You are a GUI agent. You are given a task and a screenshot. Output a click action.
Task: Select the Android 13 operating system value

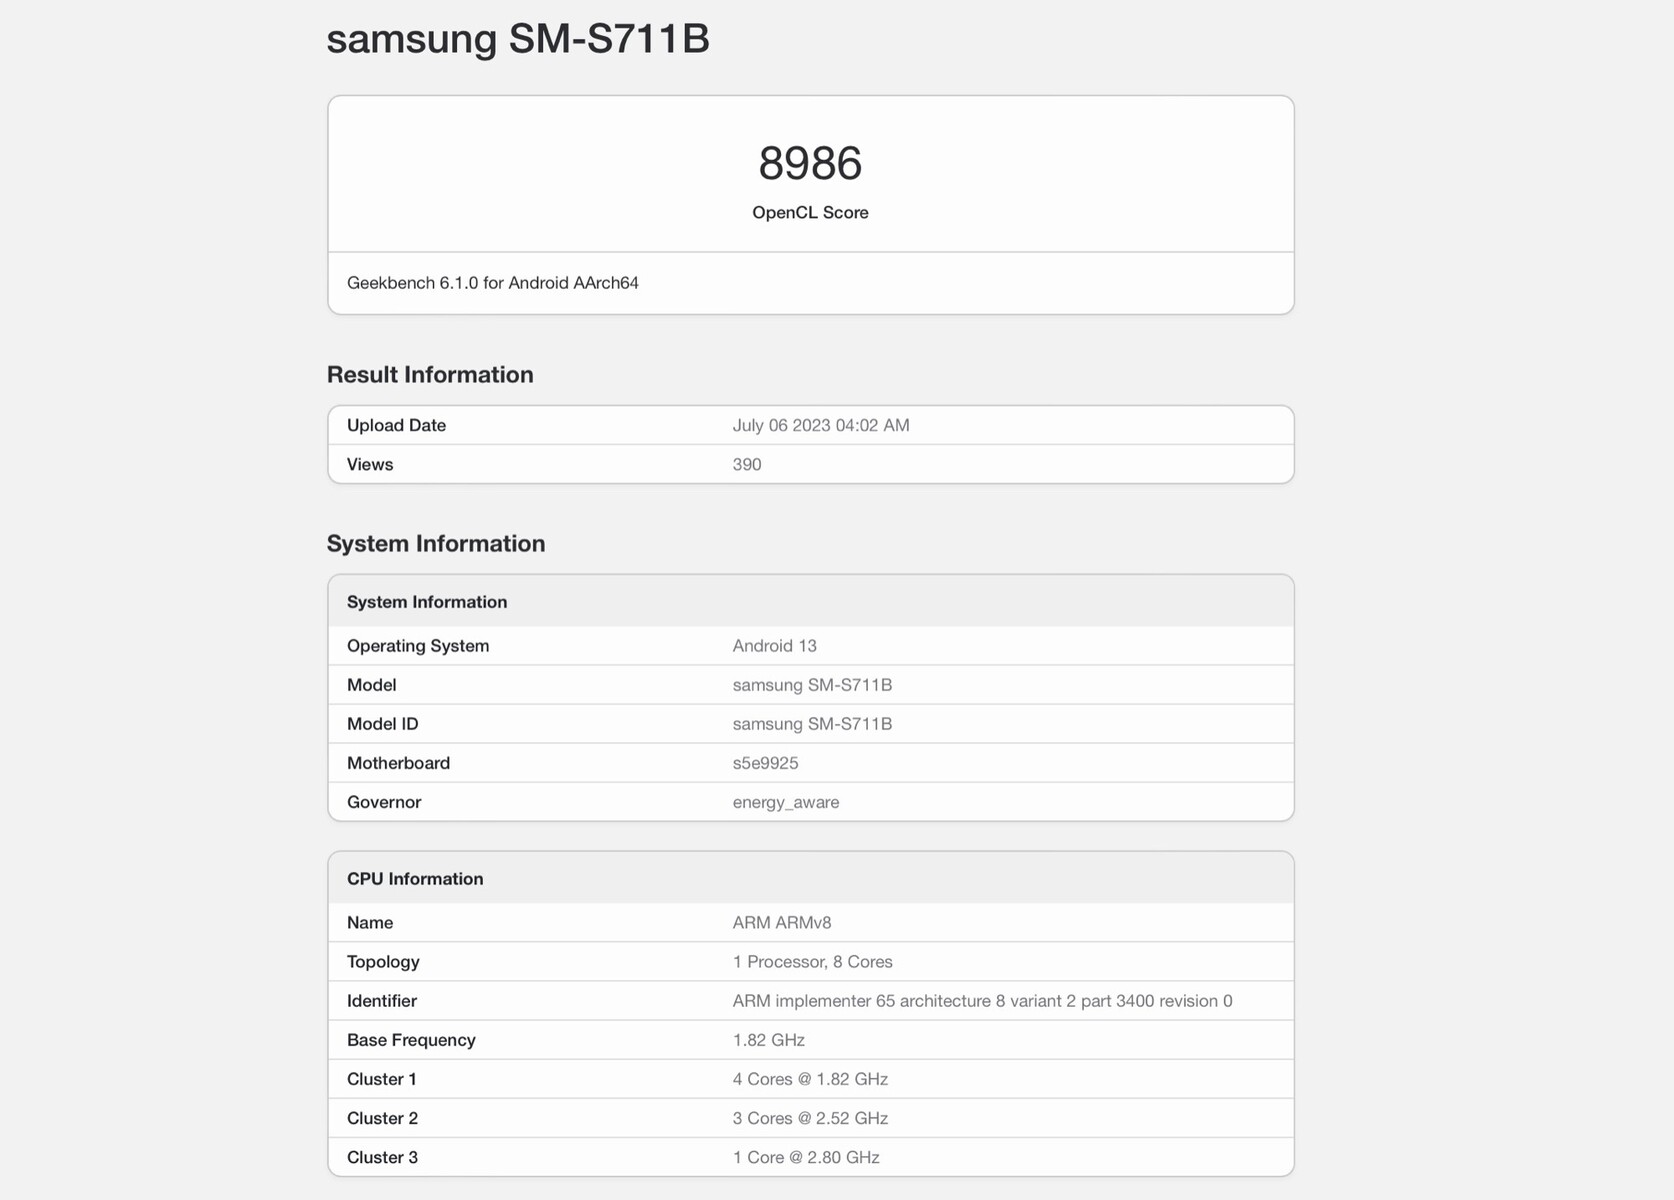pos(774,646)
